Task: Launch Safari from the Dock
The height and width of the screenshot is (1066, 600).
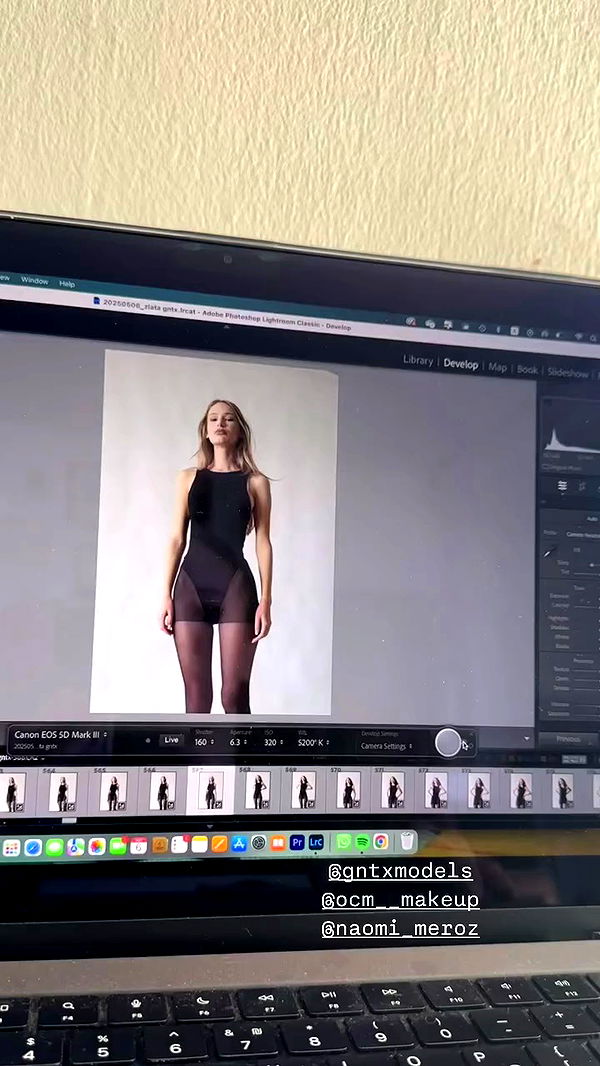Action: pyautogui.click(x=33, y=847)
